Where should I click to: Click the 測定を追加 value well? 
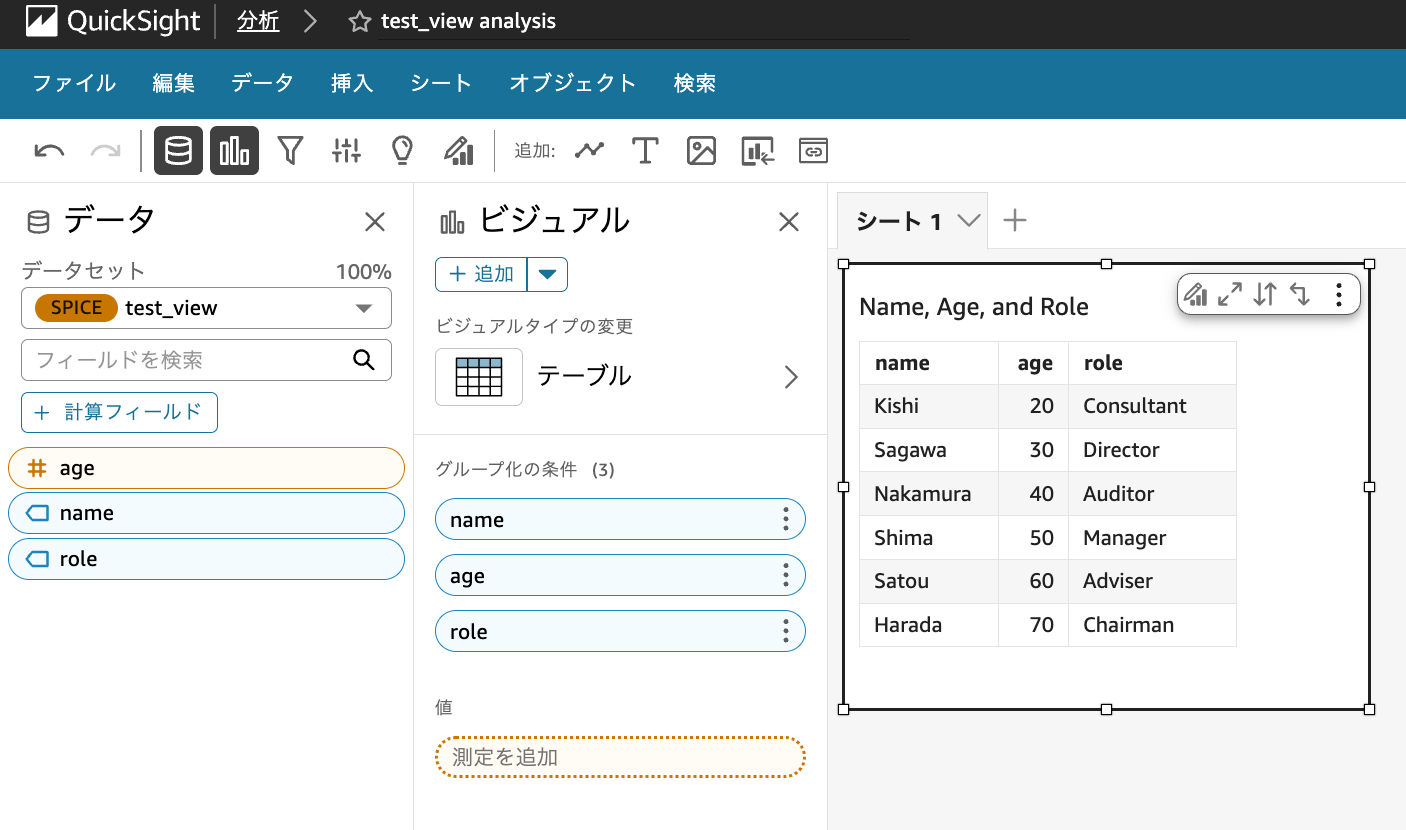click(x=620, y=757)
